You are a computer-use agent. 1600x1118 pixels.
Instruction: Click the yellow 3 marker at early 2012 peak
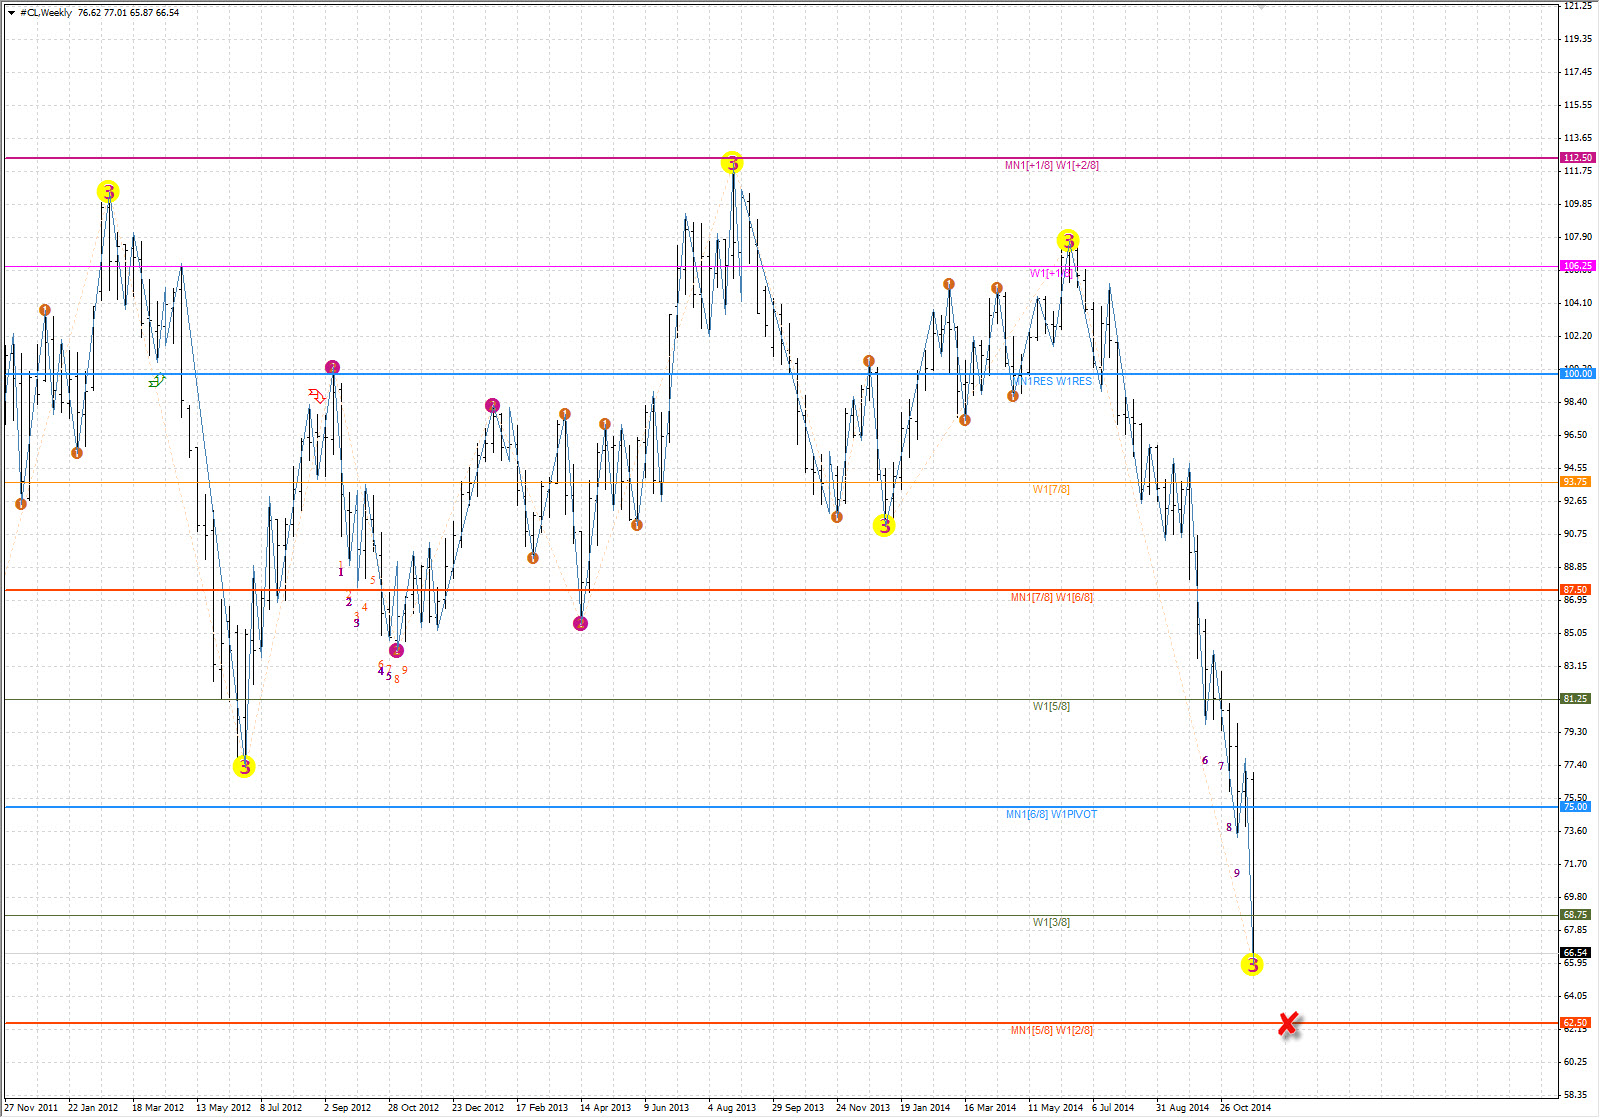point(108,191)
